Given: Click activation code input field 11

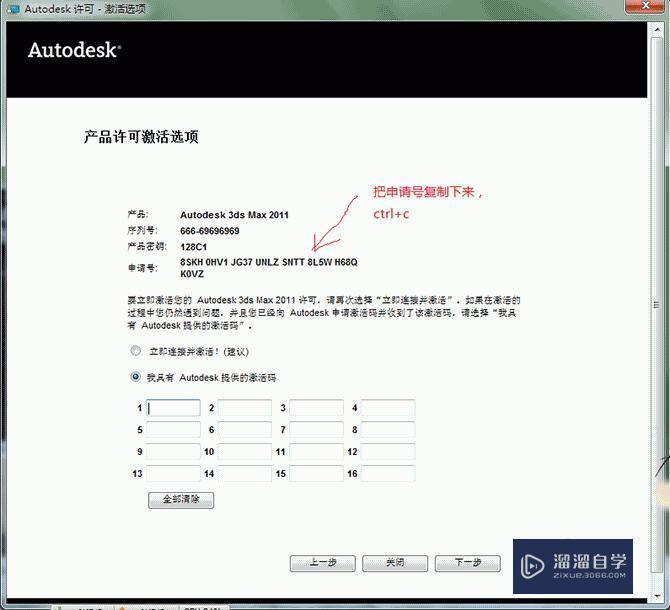Looking at the screenshot, I should [316, 452].
